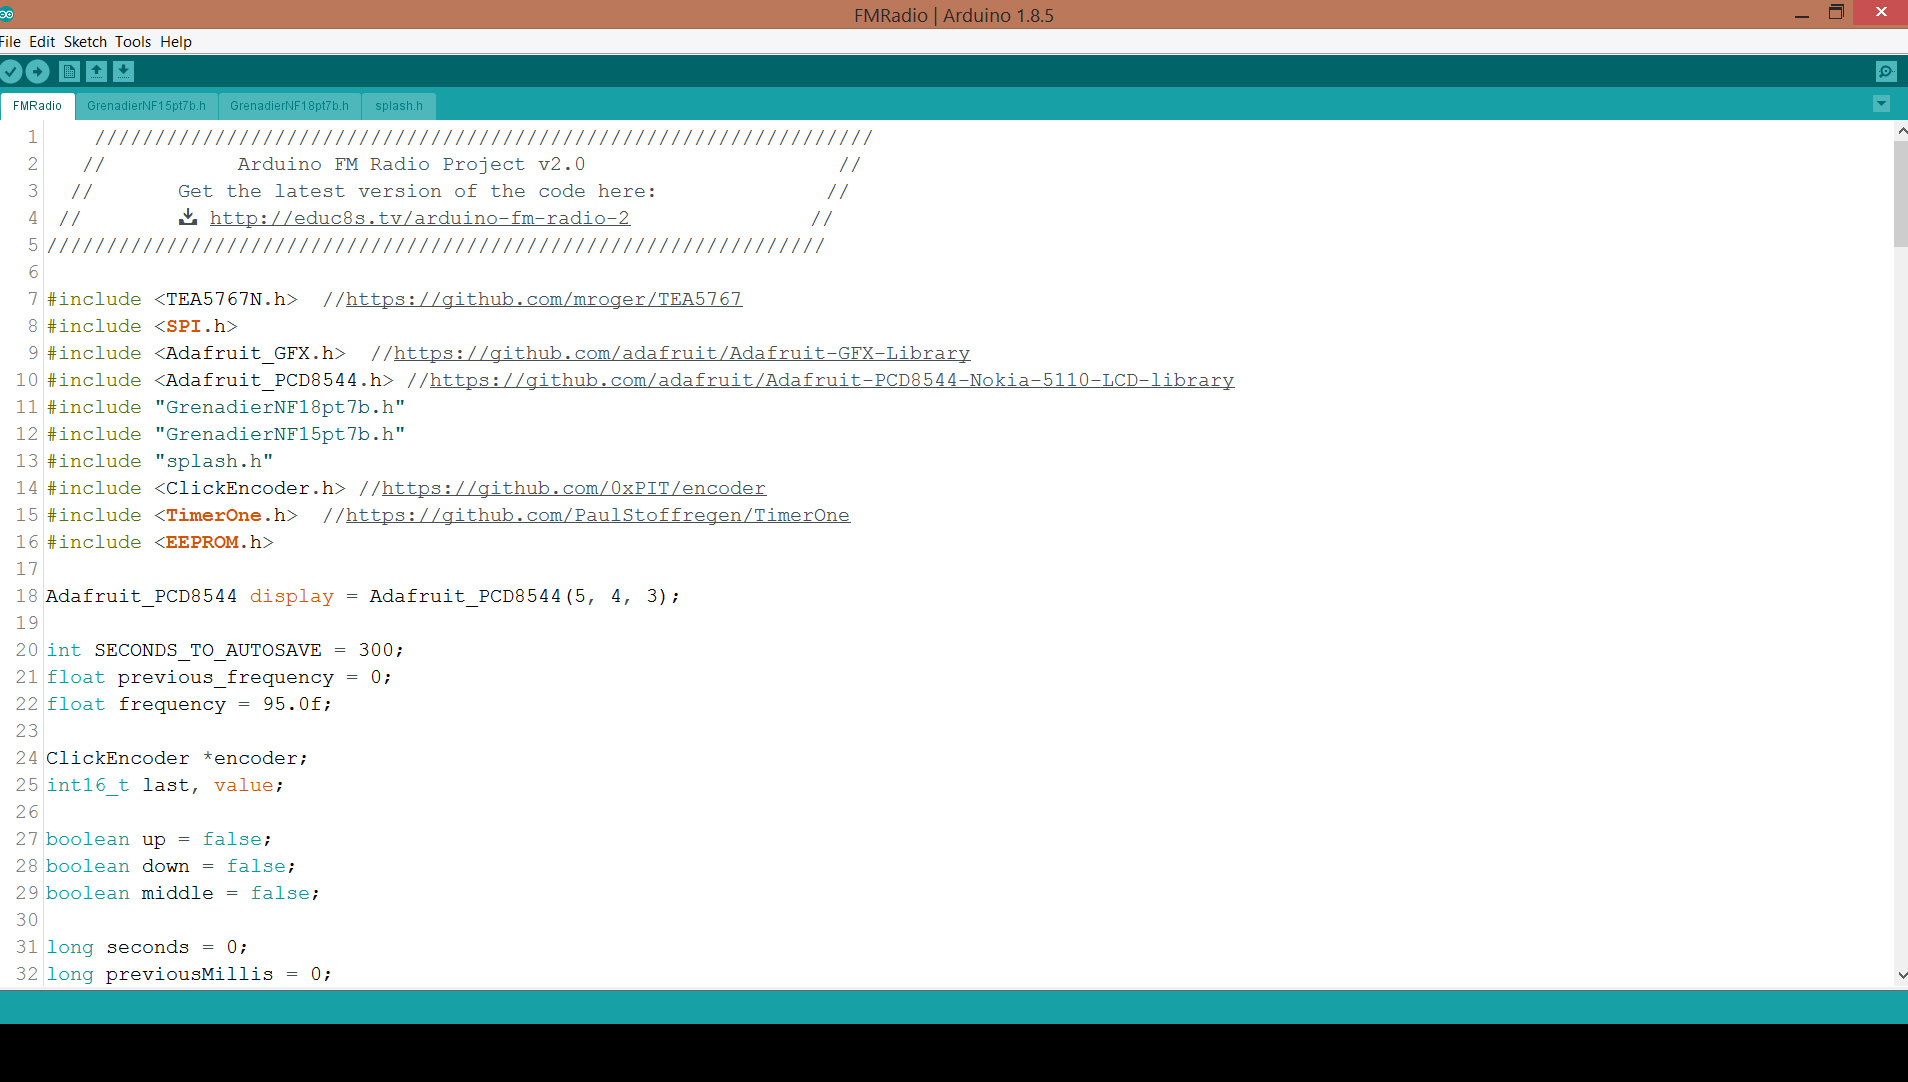Image resolution: width=1908 pixels, height=1082 pixels.
Task: Click the vertical scrollbar thumb
Action: 1900,193
